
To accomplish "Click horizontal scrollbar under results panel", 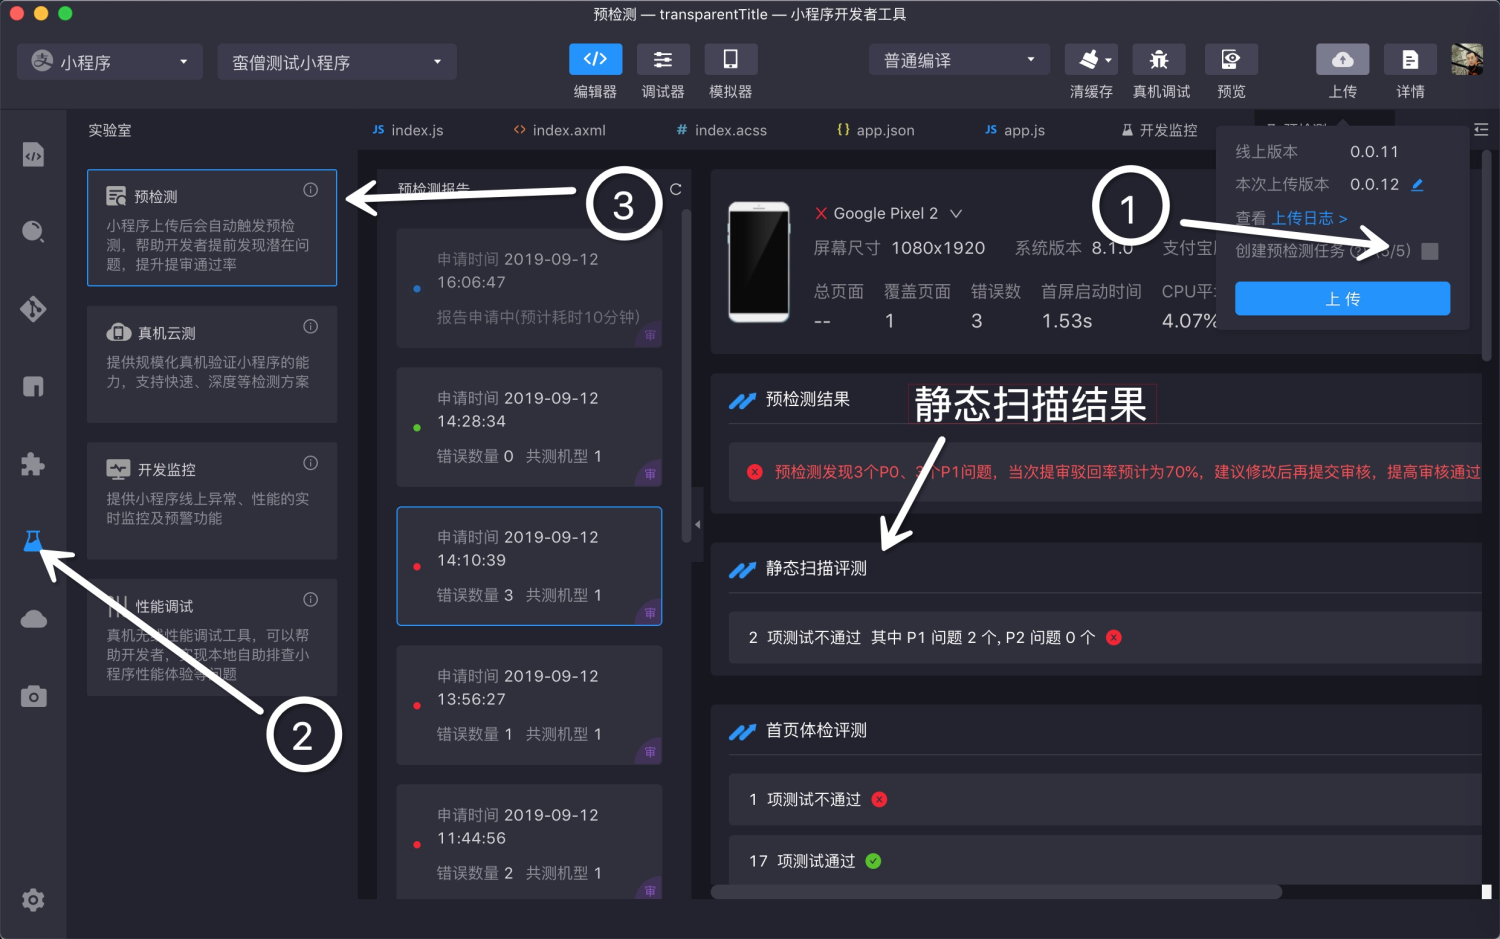I will (x=996, y=892).
